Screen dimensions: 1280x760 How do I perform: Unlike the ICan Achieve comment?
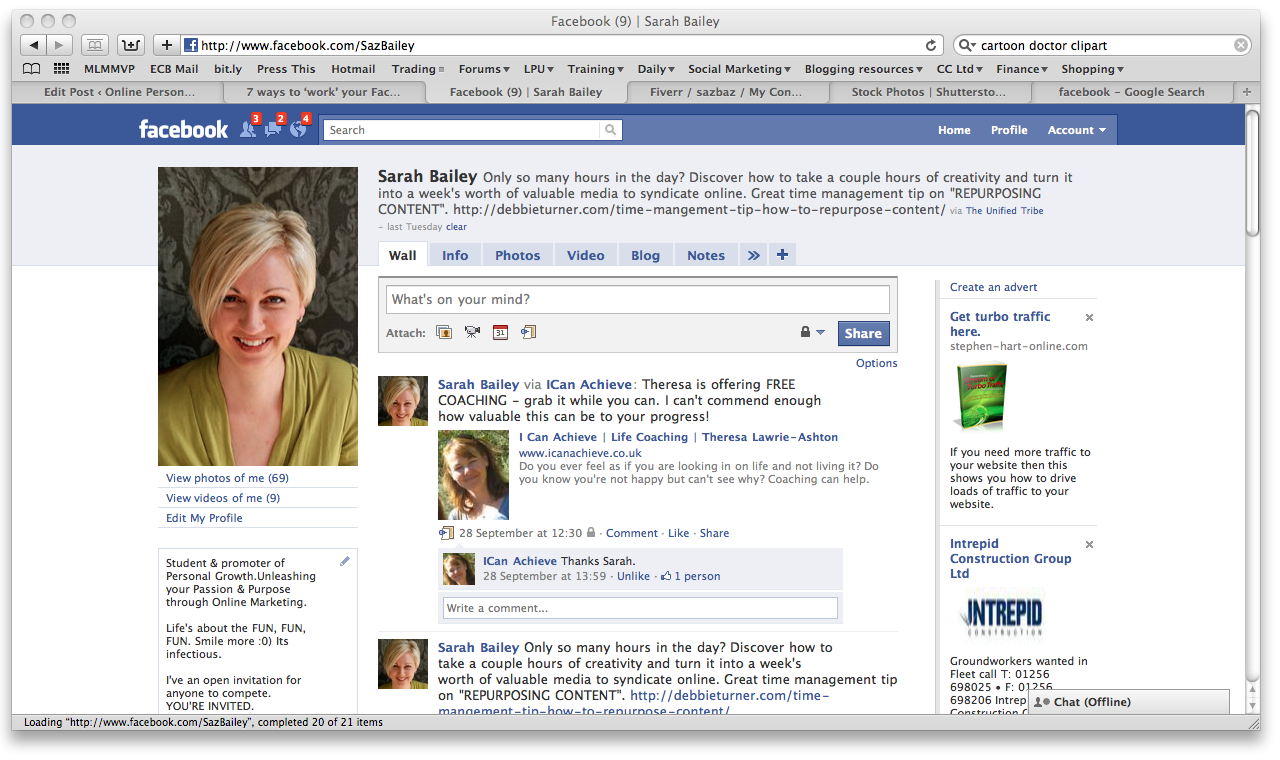point(633,575)
